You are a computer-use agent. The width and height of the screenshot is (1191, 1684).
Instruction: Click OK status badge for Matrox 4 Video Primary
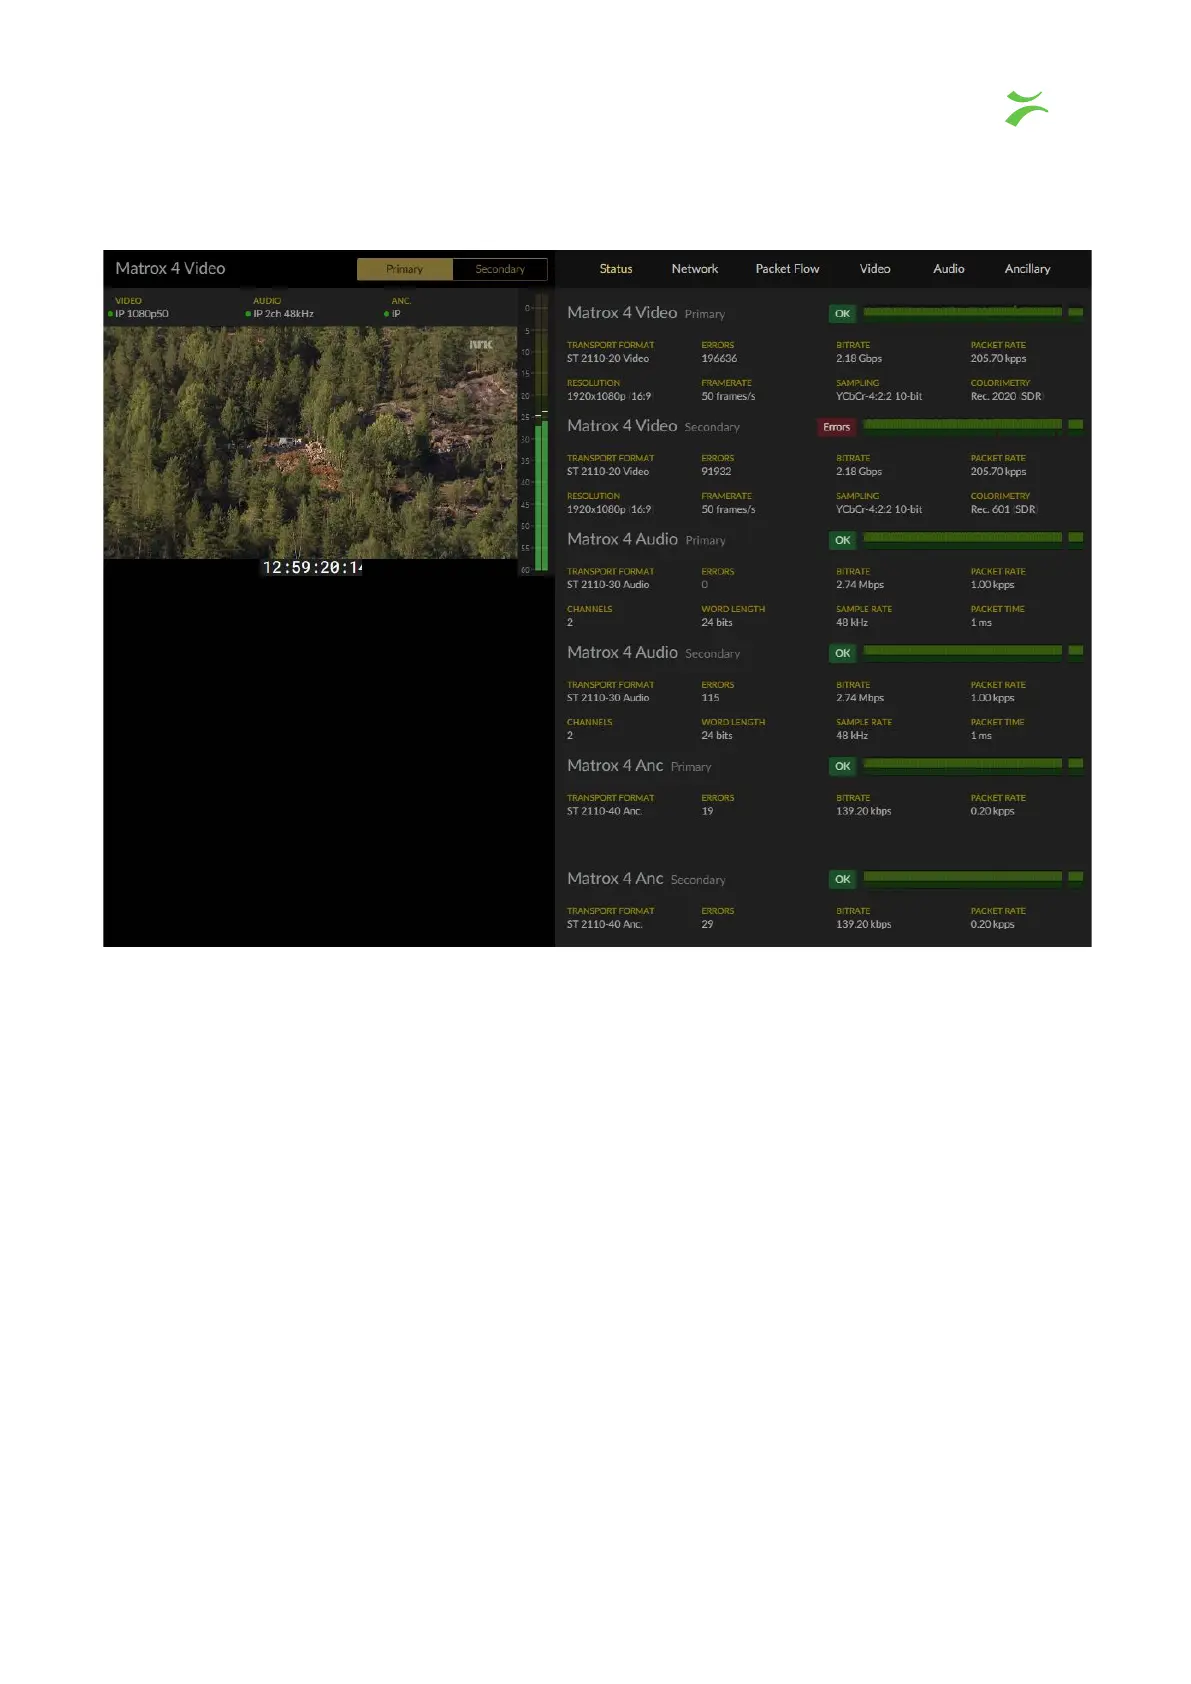tap(842, 314)
